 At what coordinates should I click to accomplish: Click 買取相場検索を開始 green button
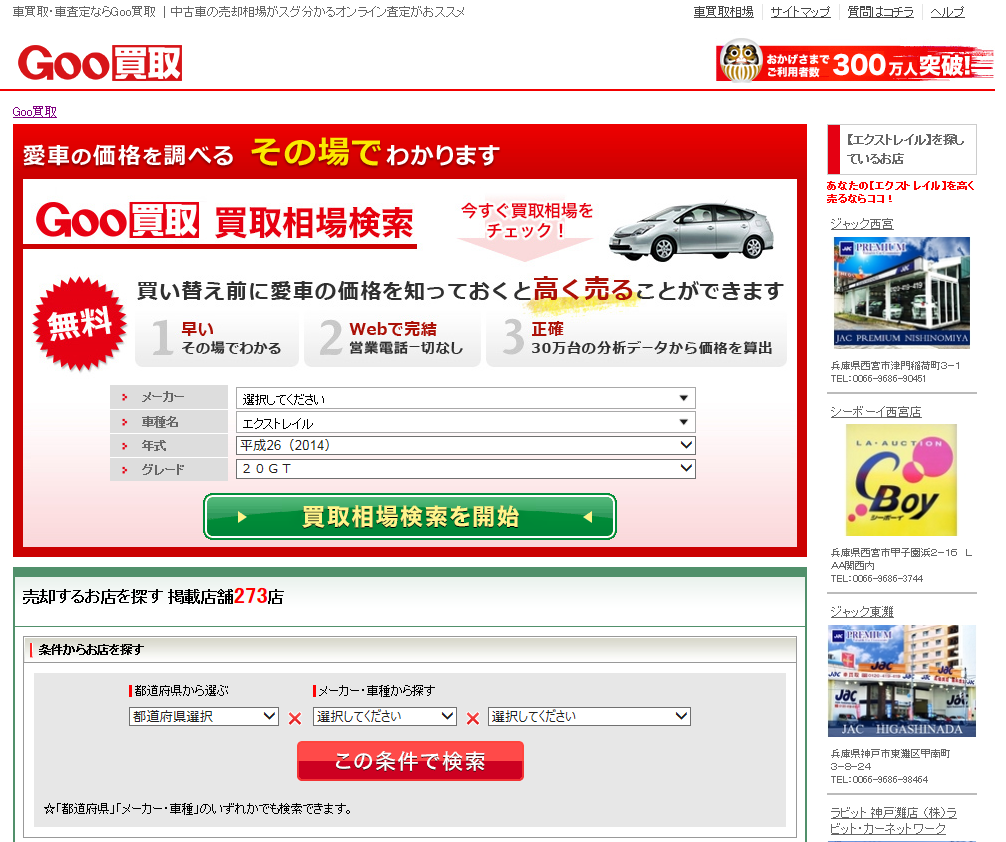(x=410, y=517)
